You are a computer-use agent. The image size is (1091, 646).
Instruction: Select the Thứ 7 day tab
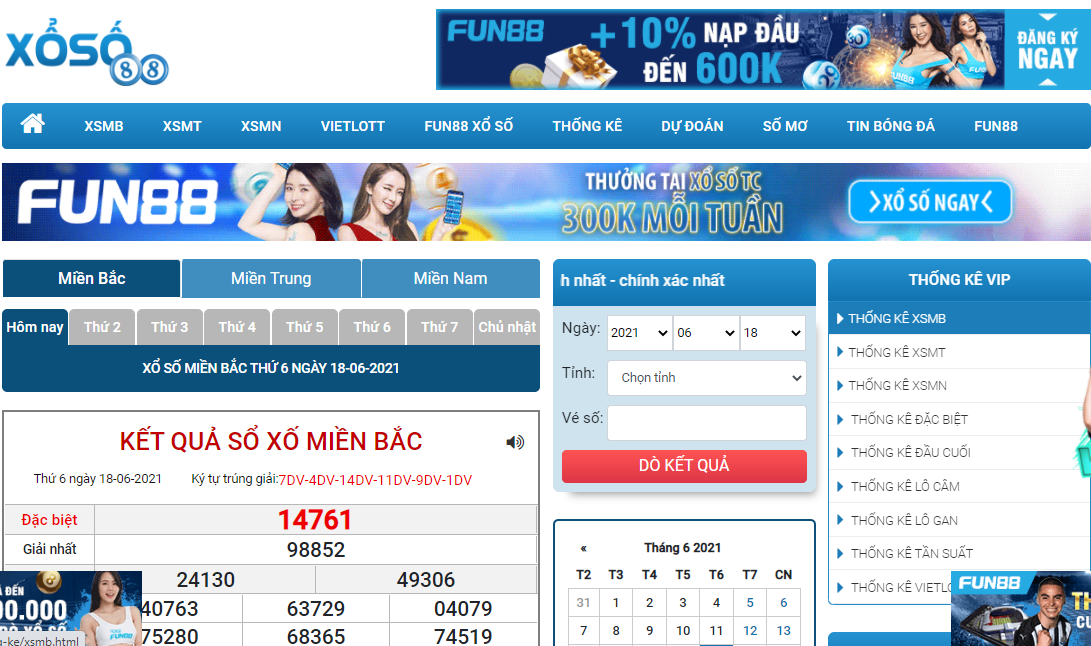pos(440,327)
